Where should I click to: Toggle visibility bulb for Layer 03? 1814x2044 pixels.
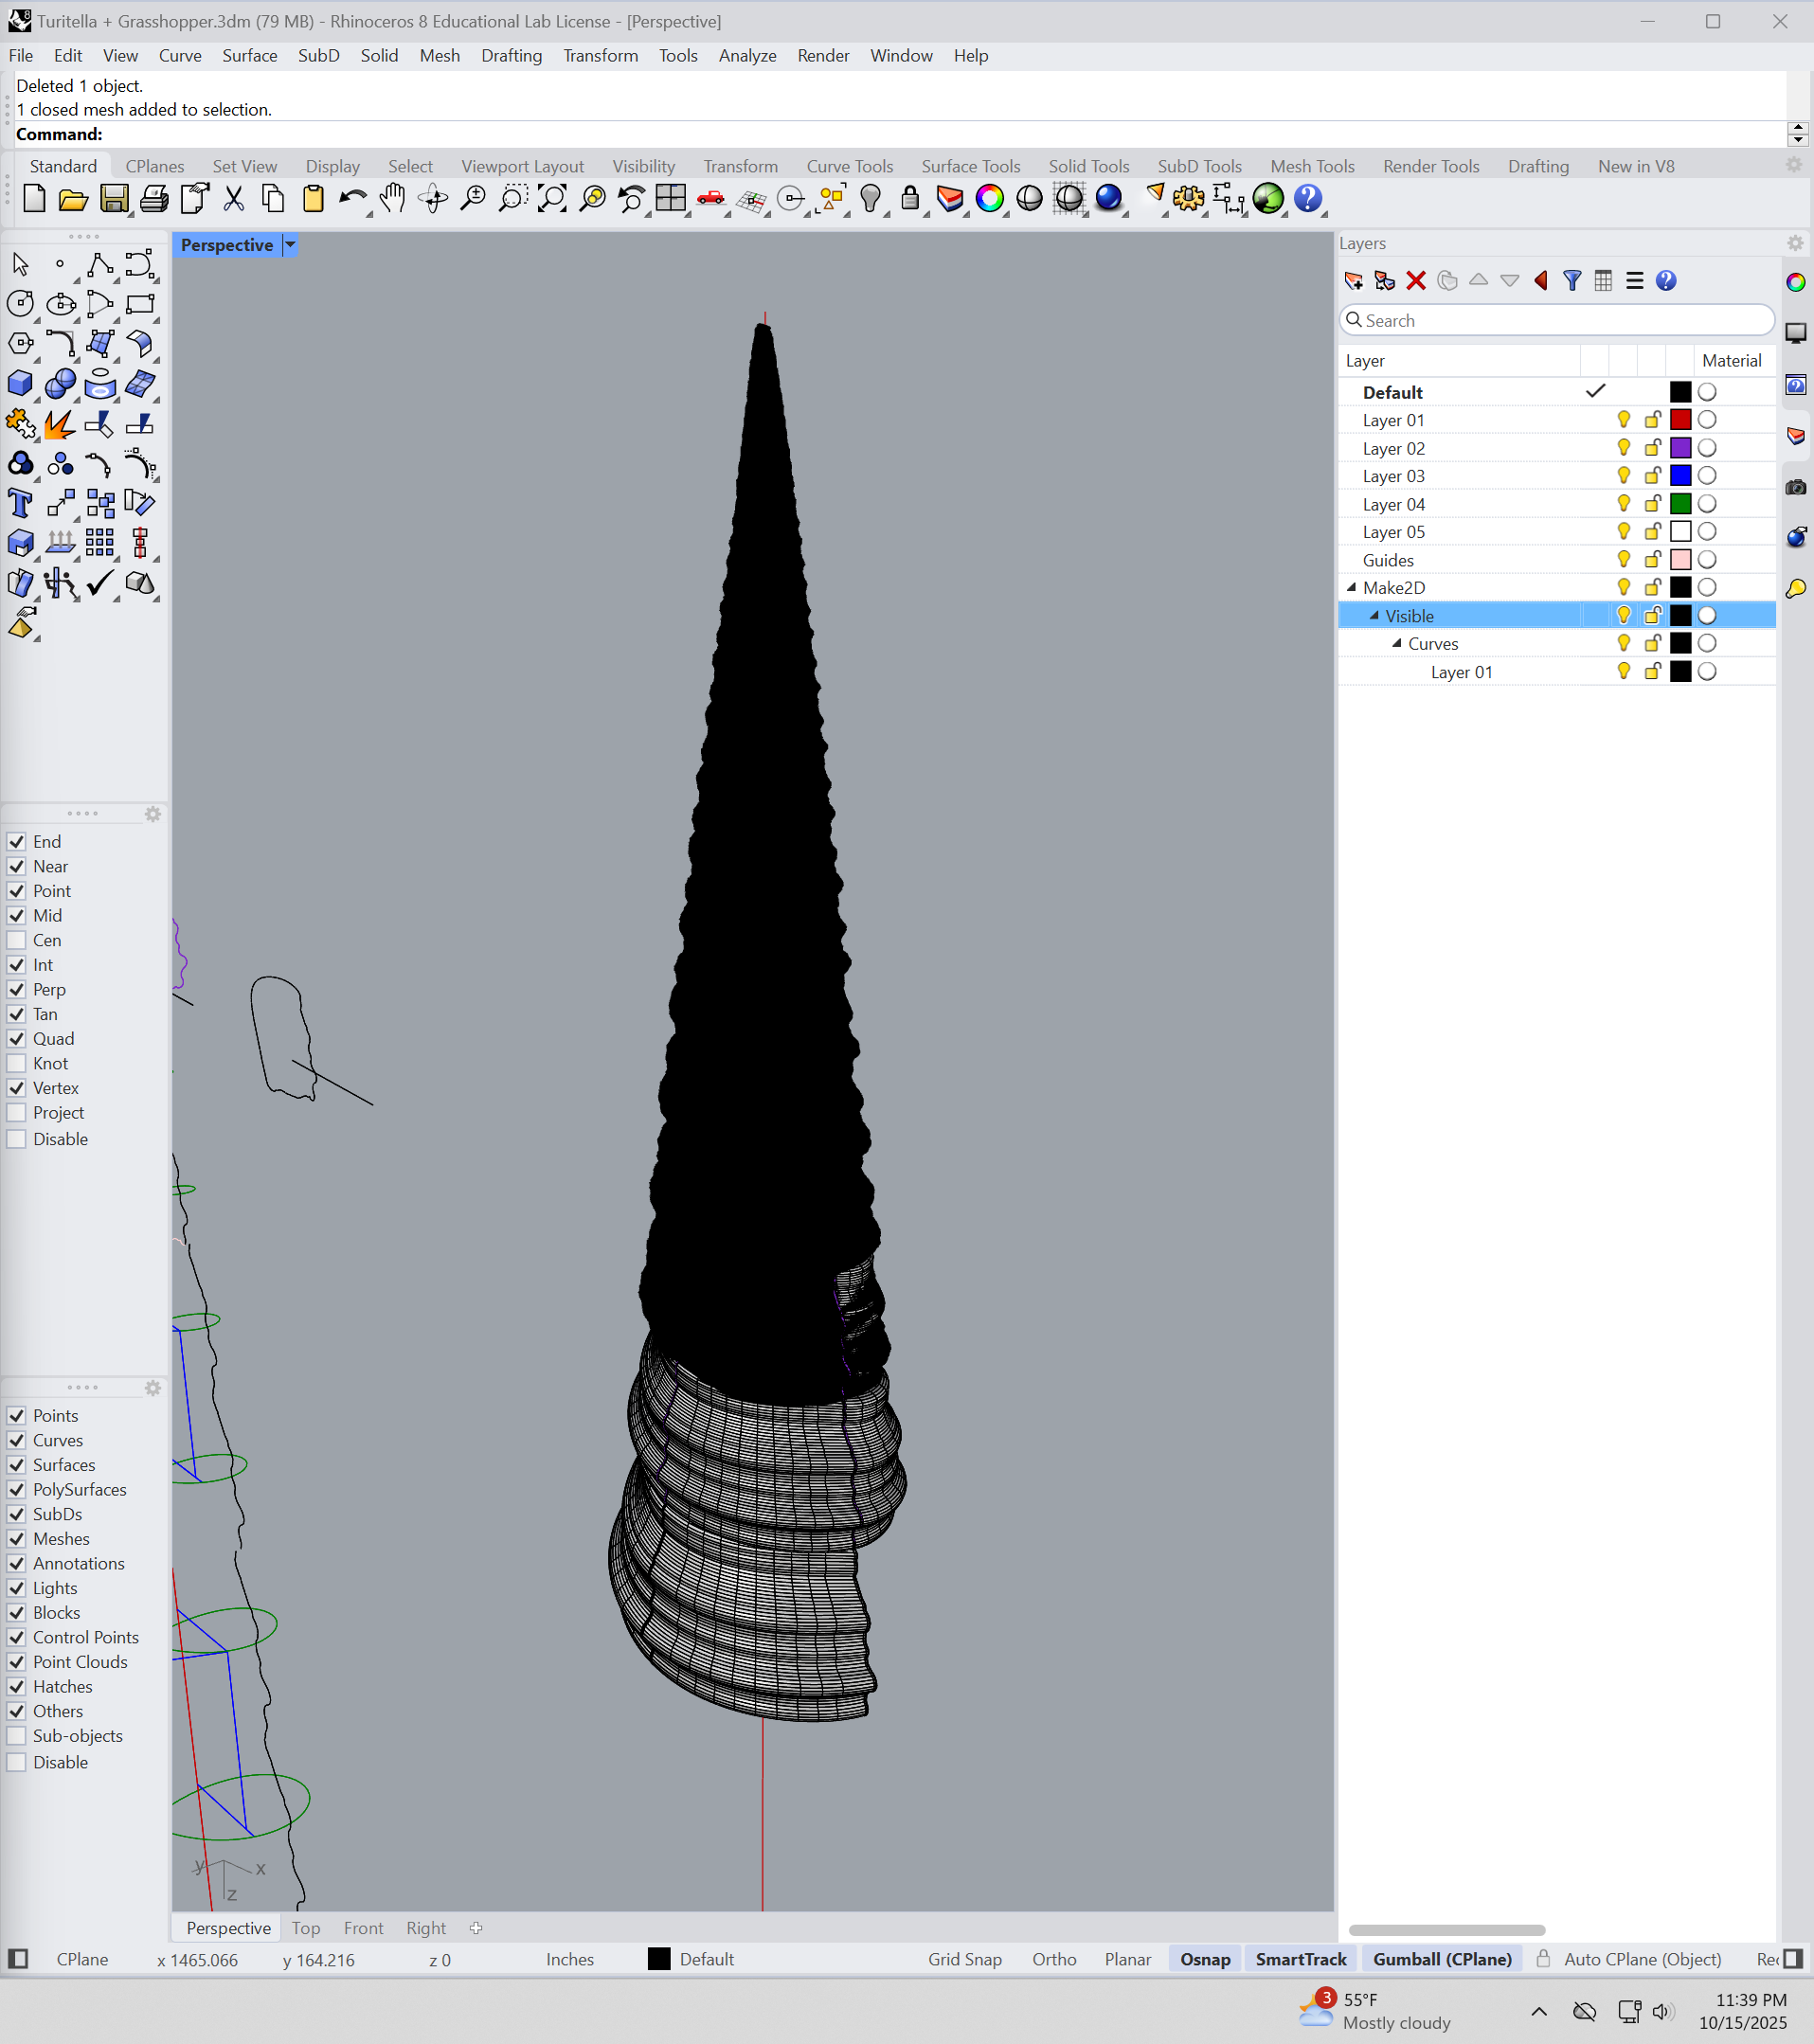point(1623,476)
